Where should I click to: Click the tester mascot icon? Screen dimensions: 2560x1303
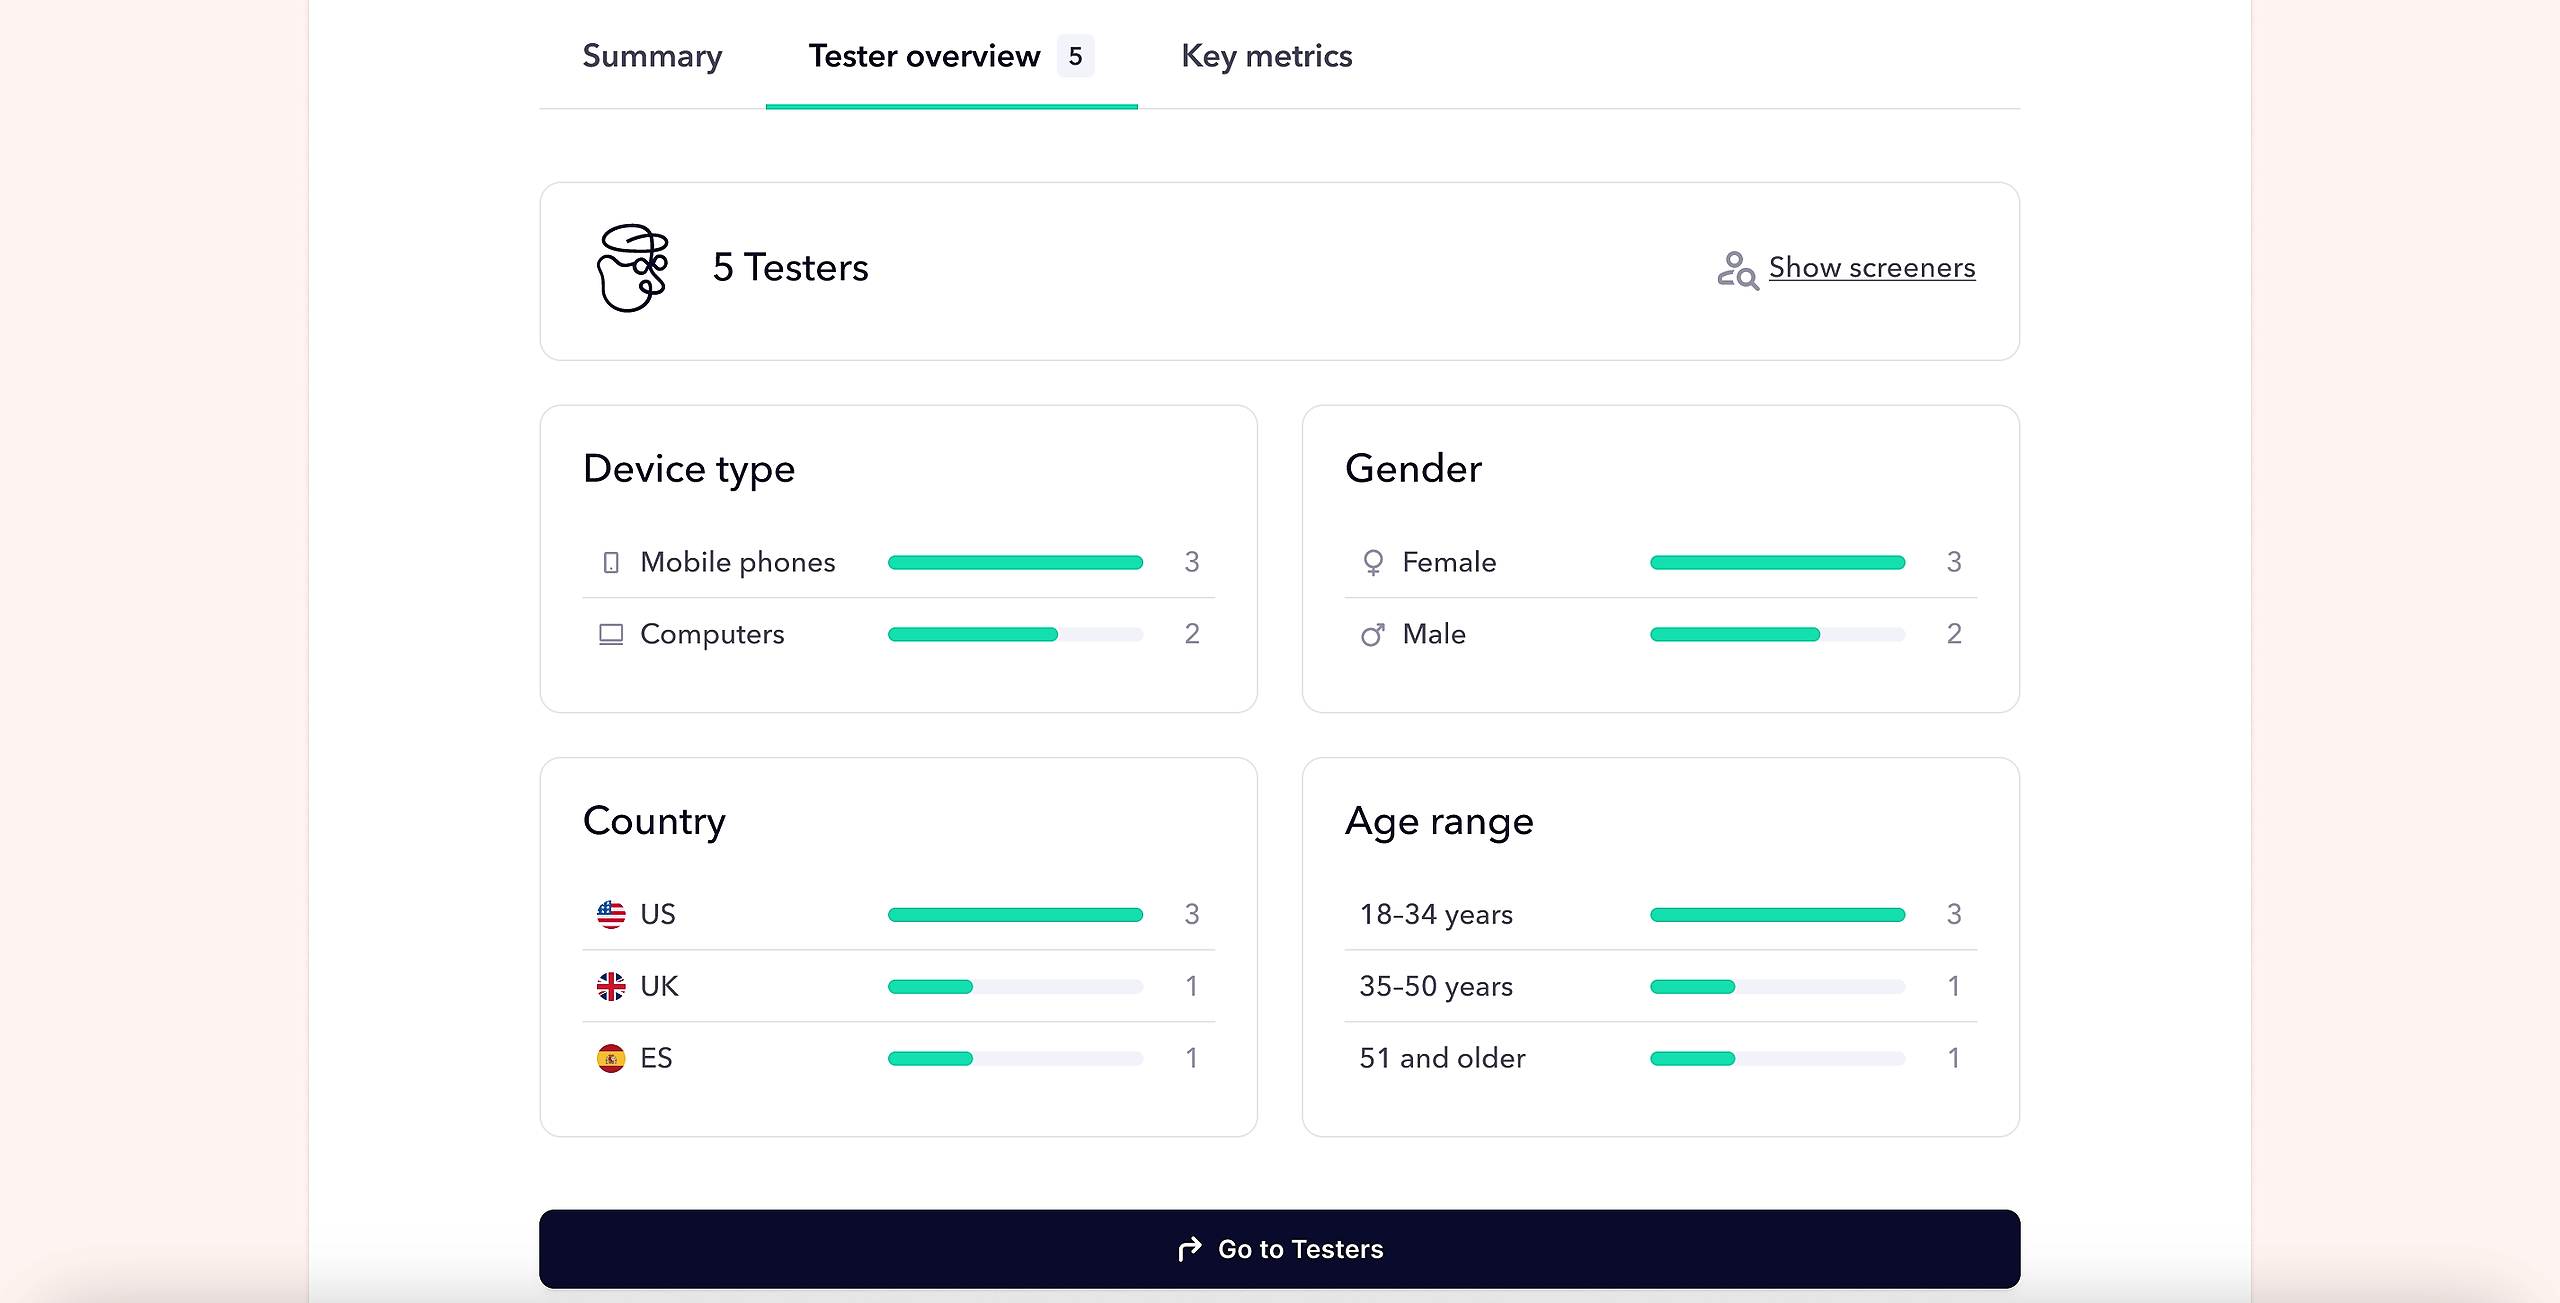point(632,268)
